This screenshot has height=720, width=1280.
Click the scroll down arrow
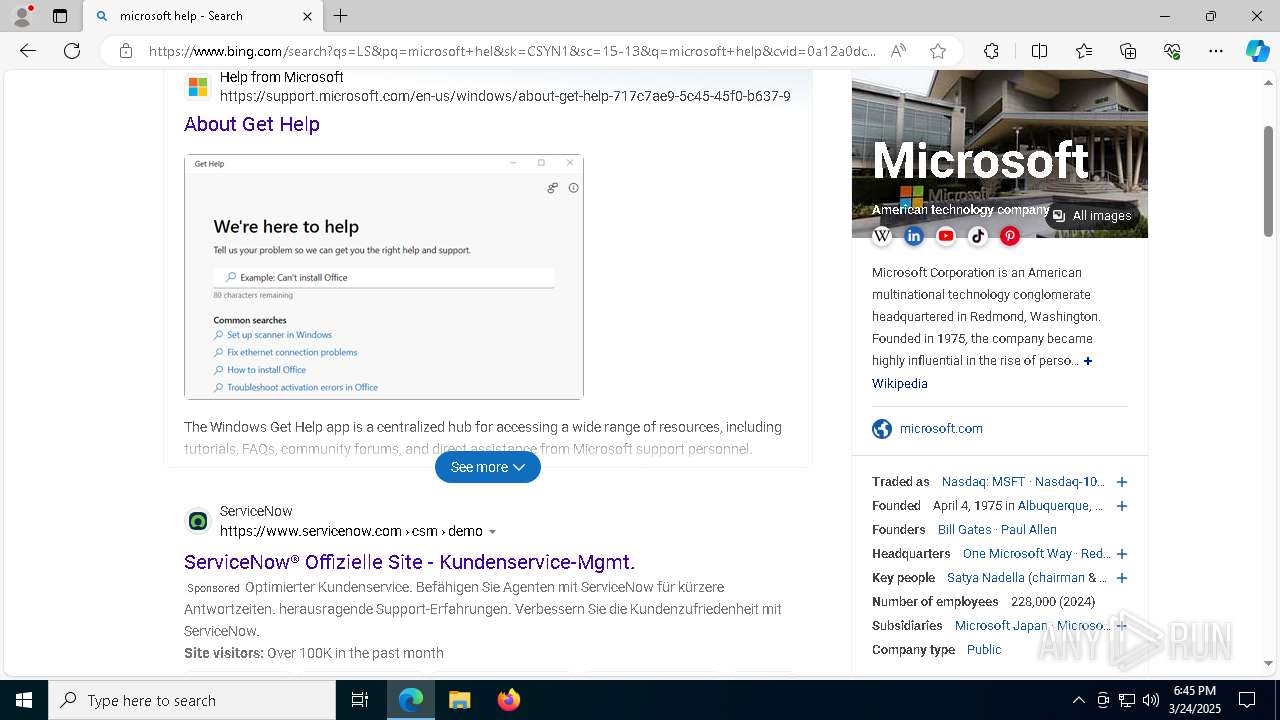1268,663
